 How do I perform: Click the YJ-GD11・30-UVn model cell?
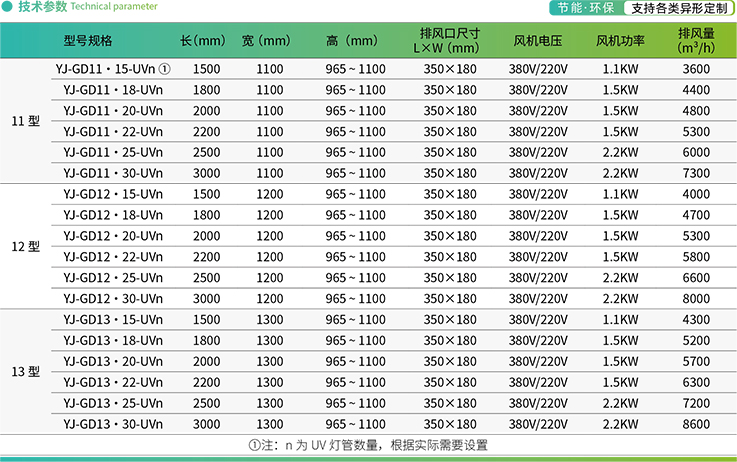(113, 173)
